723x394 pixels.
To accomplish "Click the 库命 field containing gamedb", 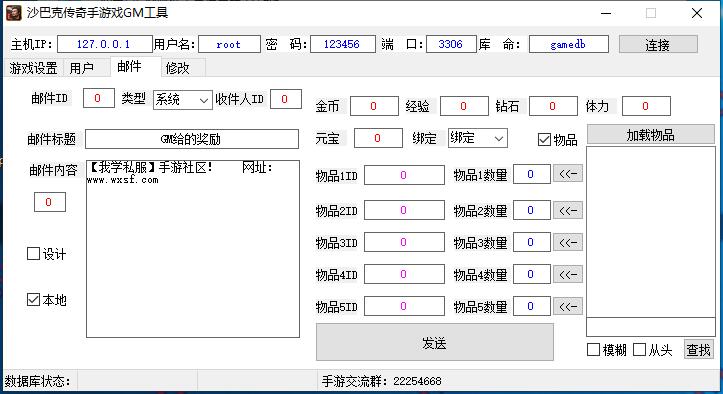I will pyautogui.click(x=569, y=44).
